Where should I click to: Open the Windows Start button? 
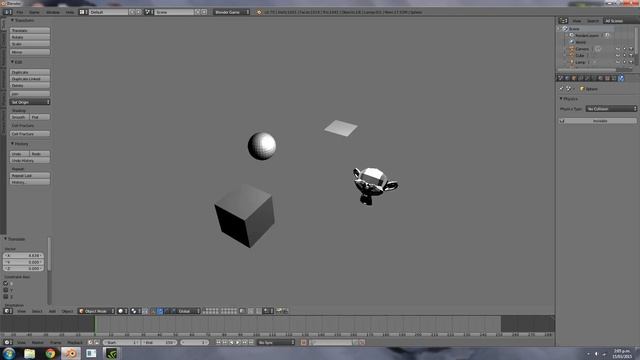click(x=9, y=353)
